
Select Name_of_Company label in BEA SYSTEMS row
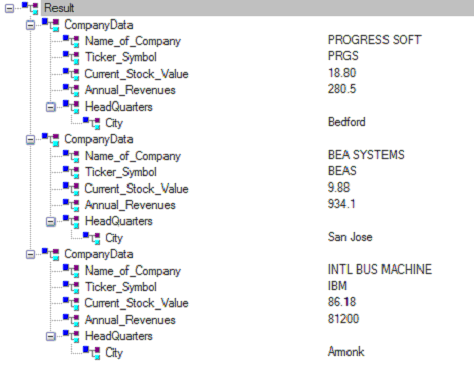(133, 156)
